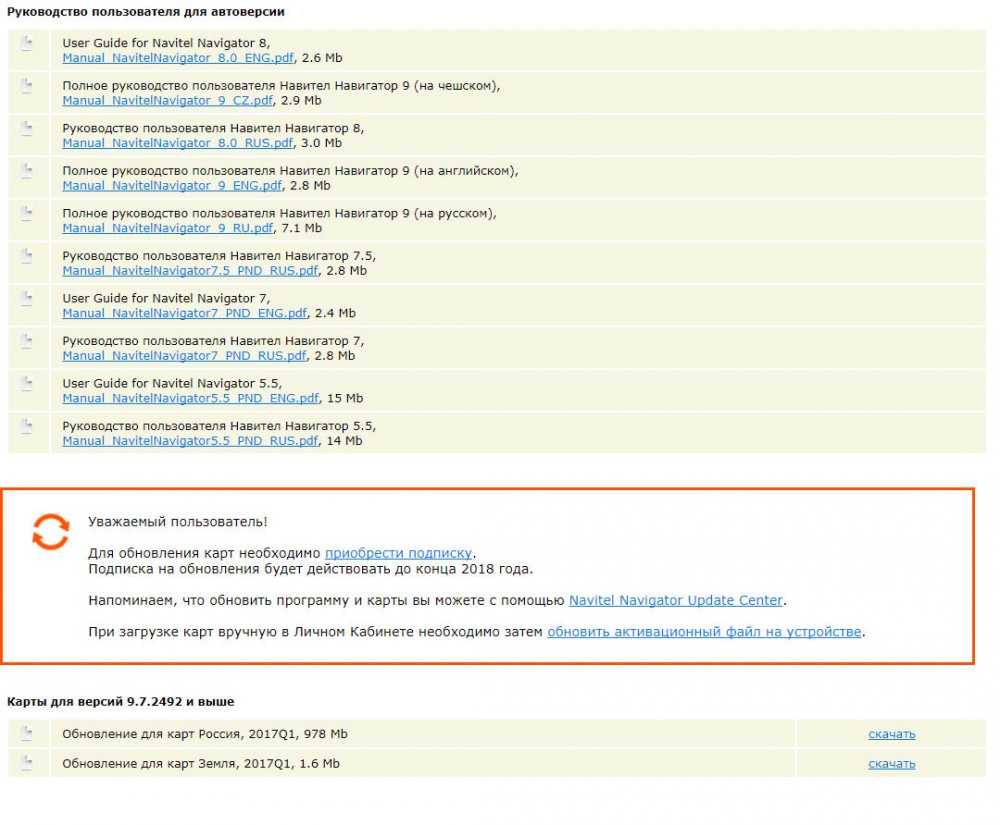
Task: Open Navitel Navigator Update Center link
Action: (x=676, y=600)
